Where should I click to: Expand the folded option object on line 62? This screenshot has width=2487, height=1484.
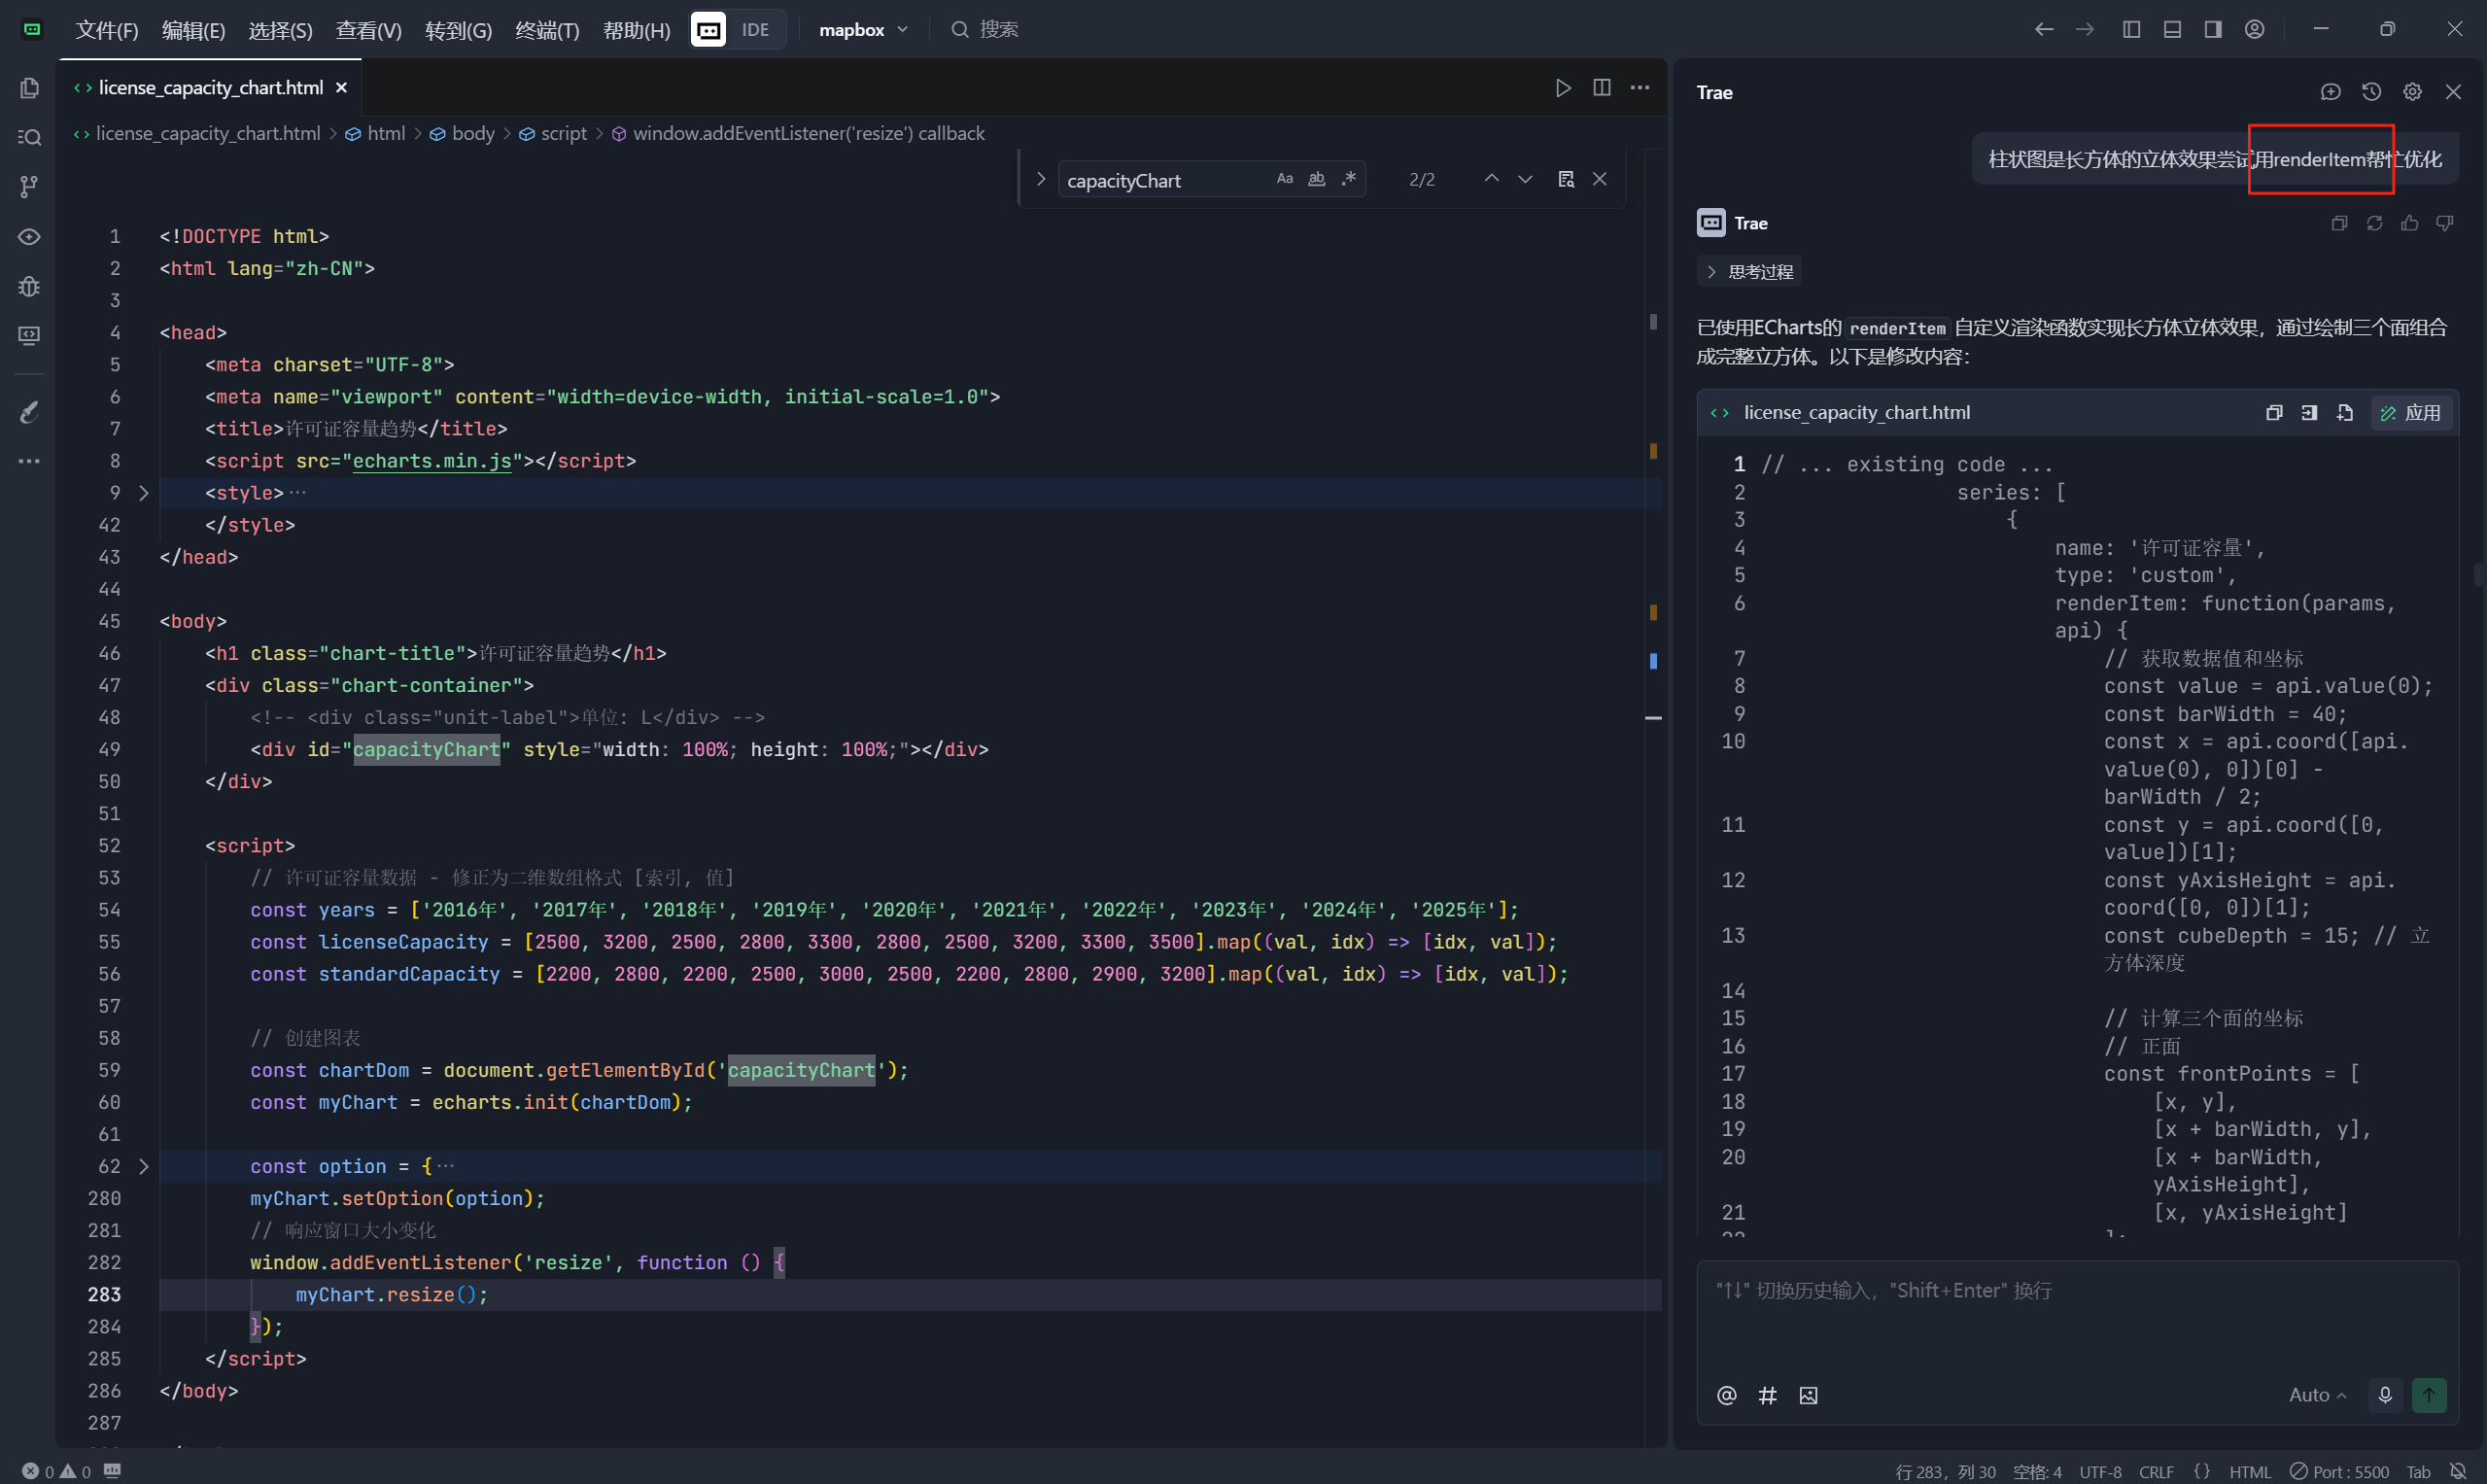(144, 1166)
